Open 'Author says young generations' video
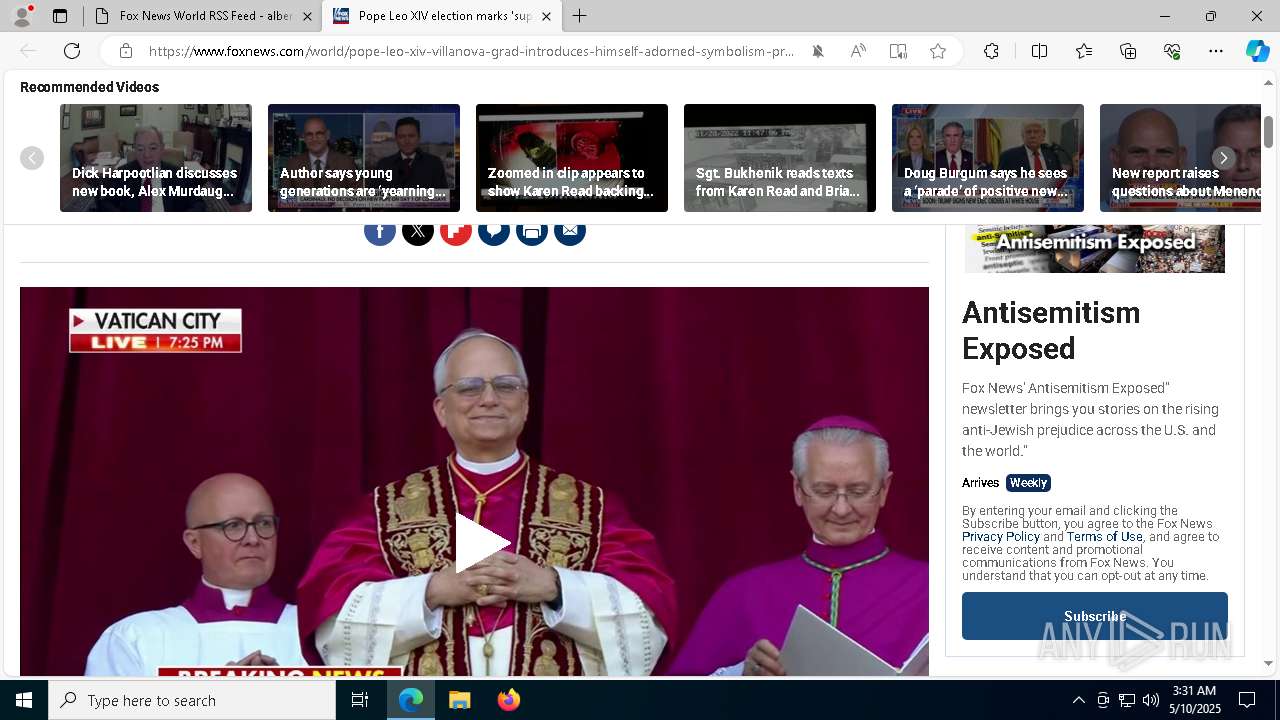Viewport: 1280px width, 720px height. point(364,158)
